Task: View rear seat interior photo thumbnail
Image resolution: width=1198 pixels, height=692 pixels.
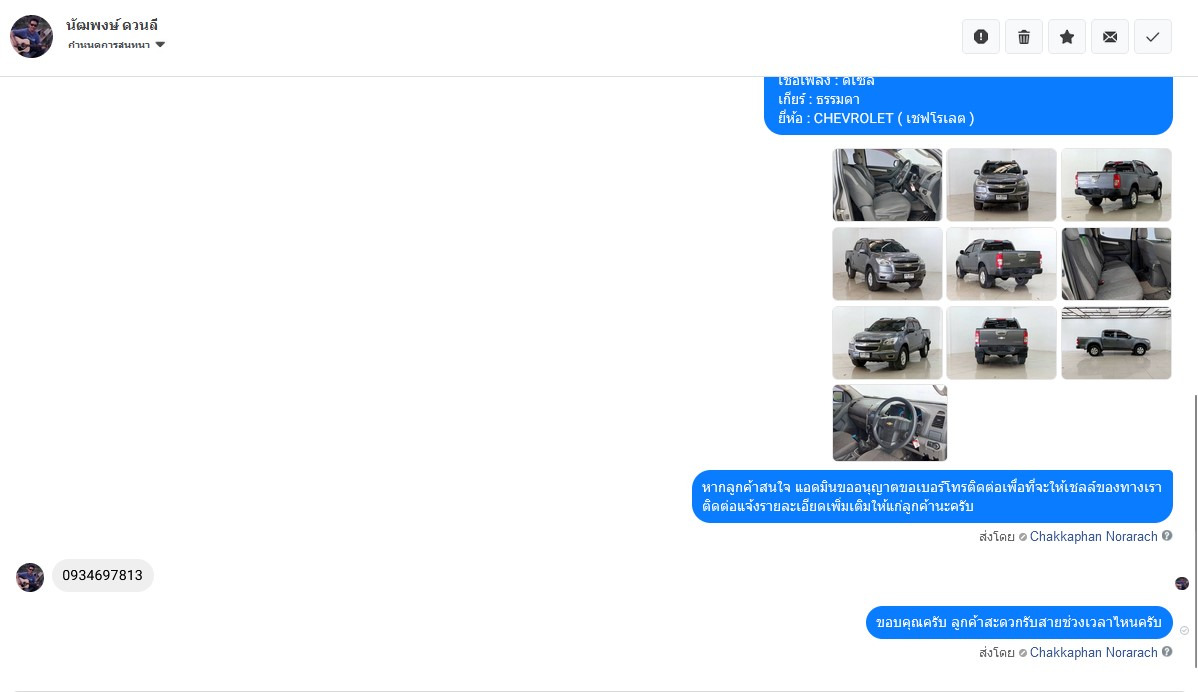Action: 1116,264
